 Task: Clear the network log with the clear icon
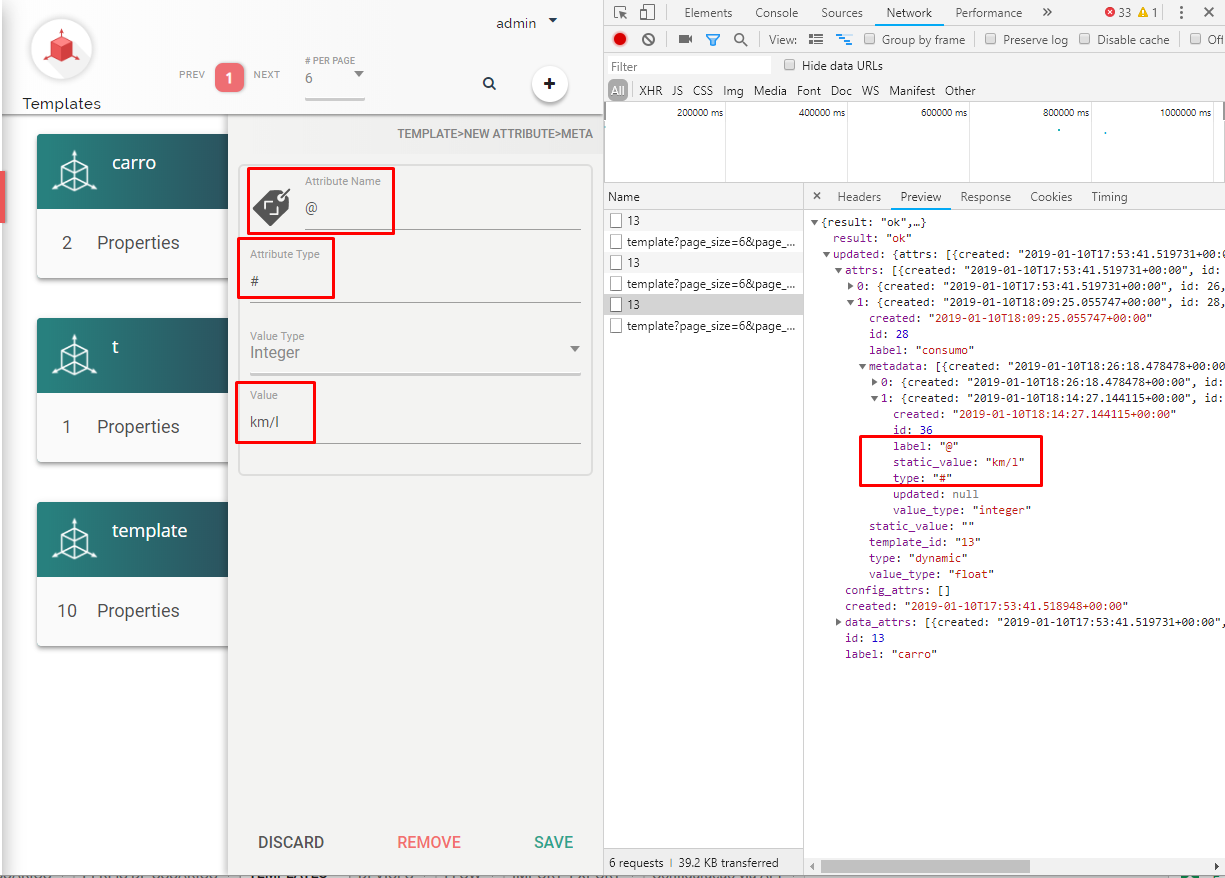tap(648, 40)
